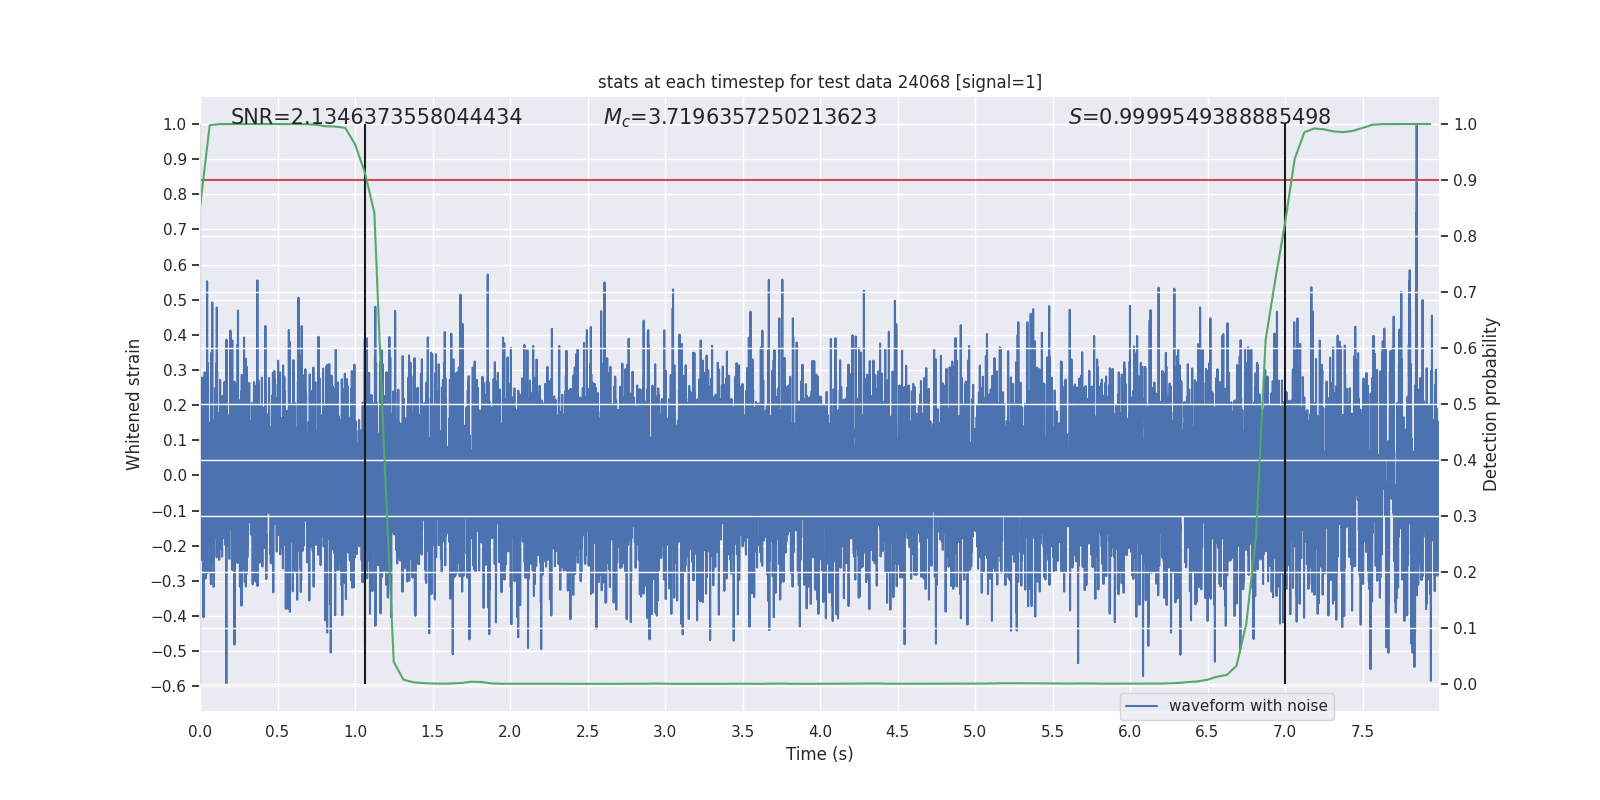Click the 'Time (s)' x-axis label
This screenshot has height=800, width=1600.
[x=820, y=754]
